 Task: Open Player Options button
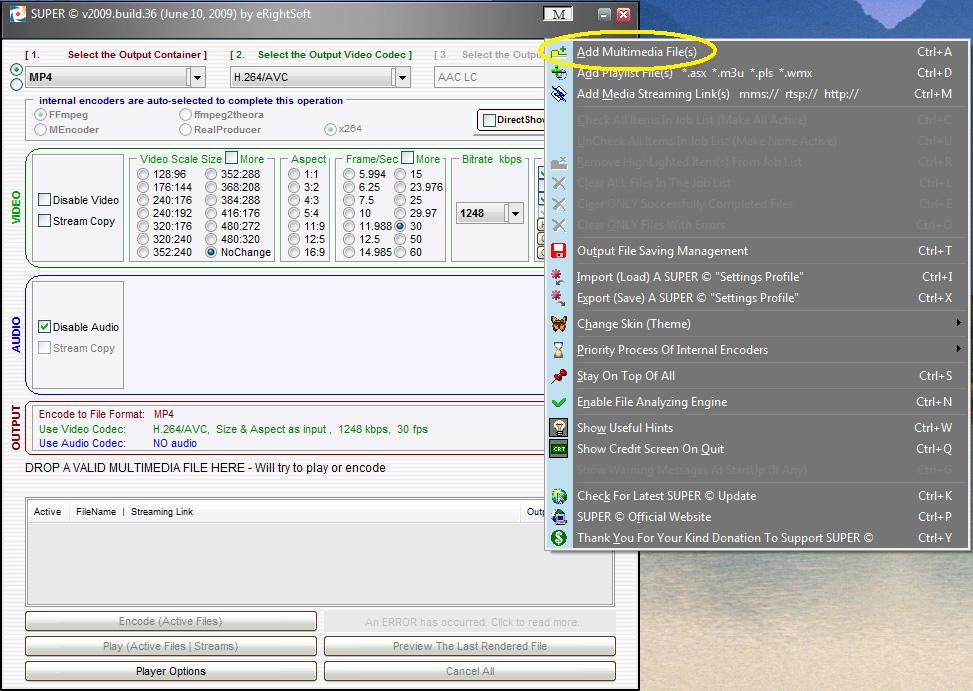(171, 671)
